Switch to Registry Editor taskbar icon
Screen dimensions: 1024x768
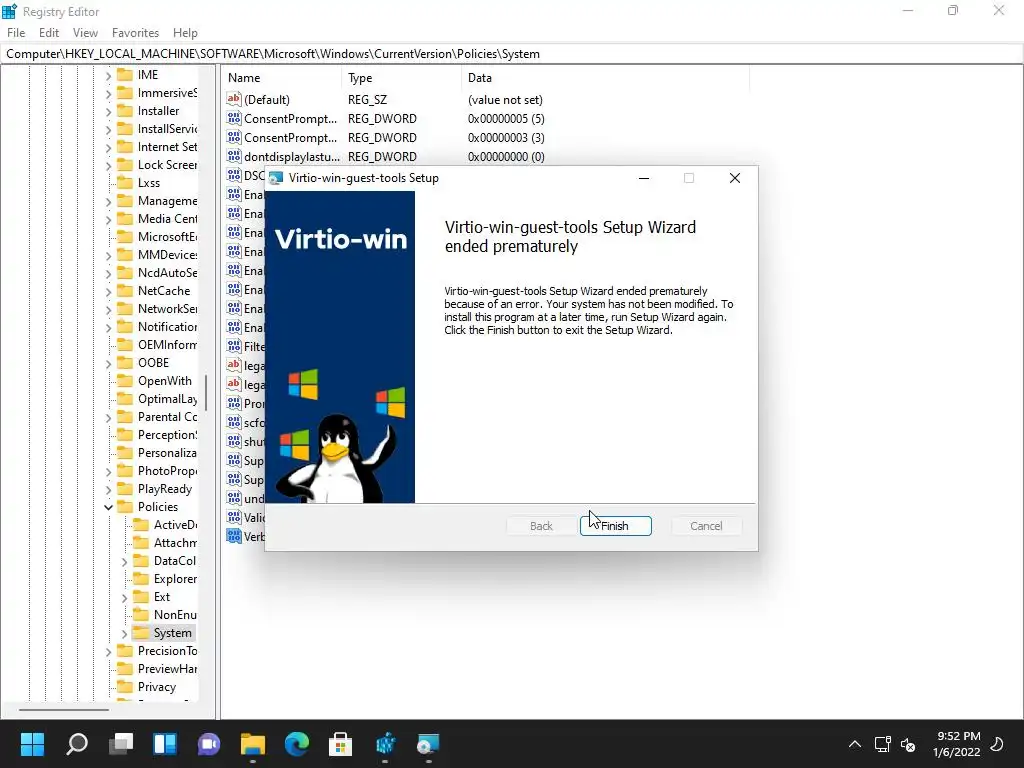tap(385, 744)
